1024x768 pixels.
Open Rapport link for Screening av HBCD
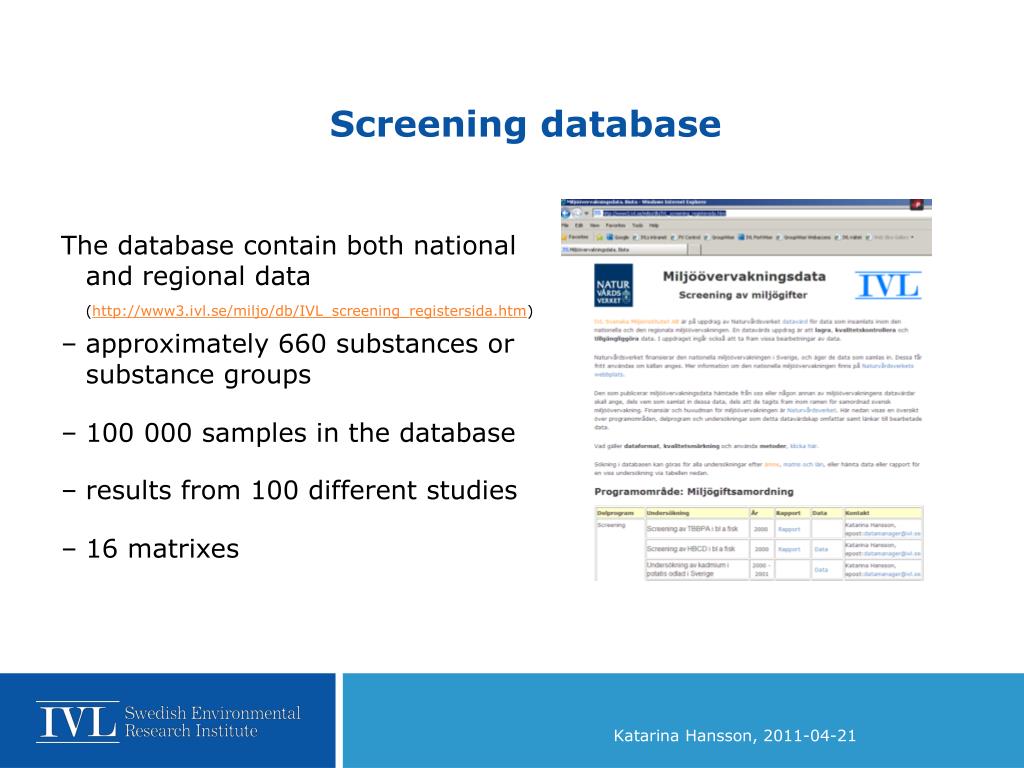[789, 549]
